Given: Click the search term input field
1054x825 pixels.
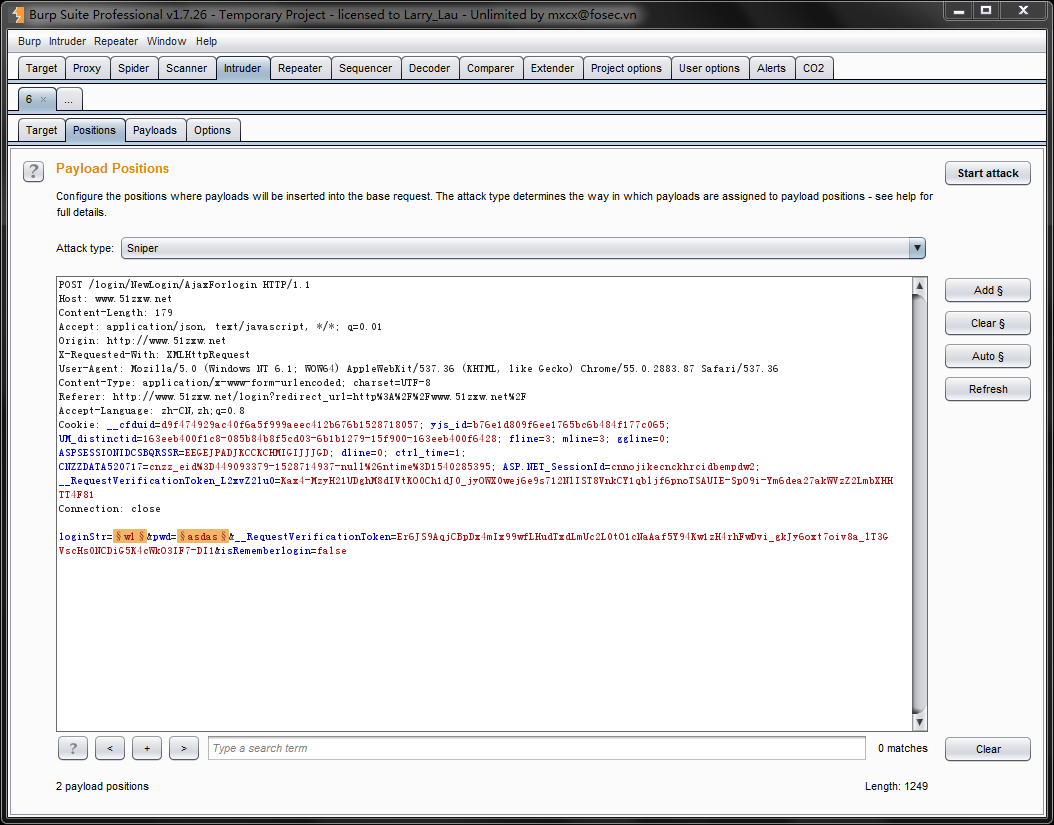Looking at the screenshot, I should coord(536,748).
